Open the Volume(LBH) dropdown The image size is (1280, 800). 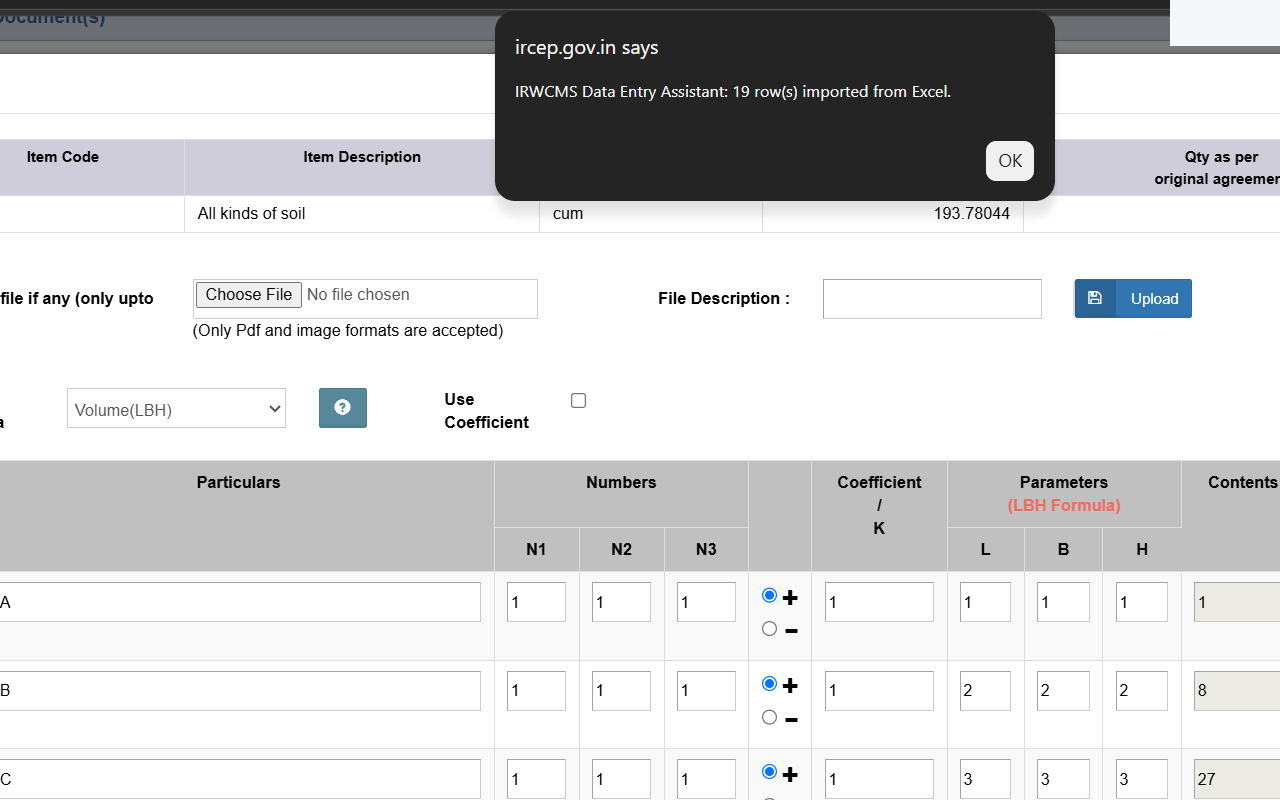pos(176,409)
